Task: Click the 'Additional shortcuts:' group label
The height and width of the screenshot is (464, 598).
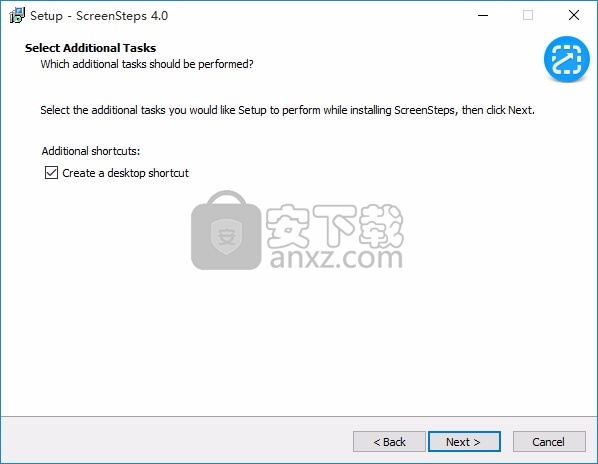Action: [91, 151]
